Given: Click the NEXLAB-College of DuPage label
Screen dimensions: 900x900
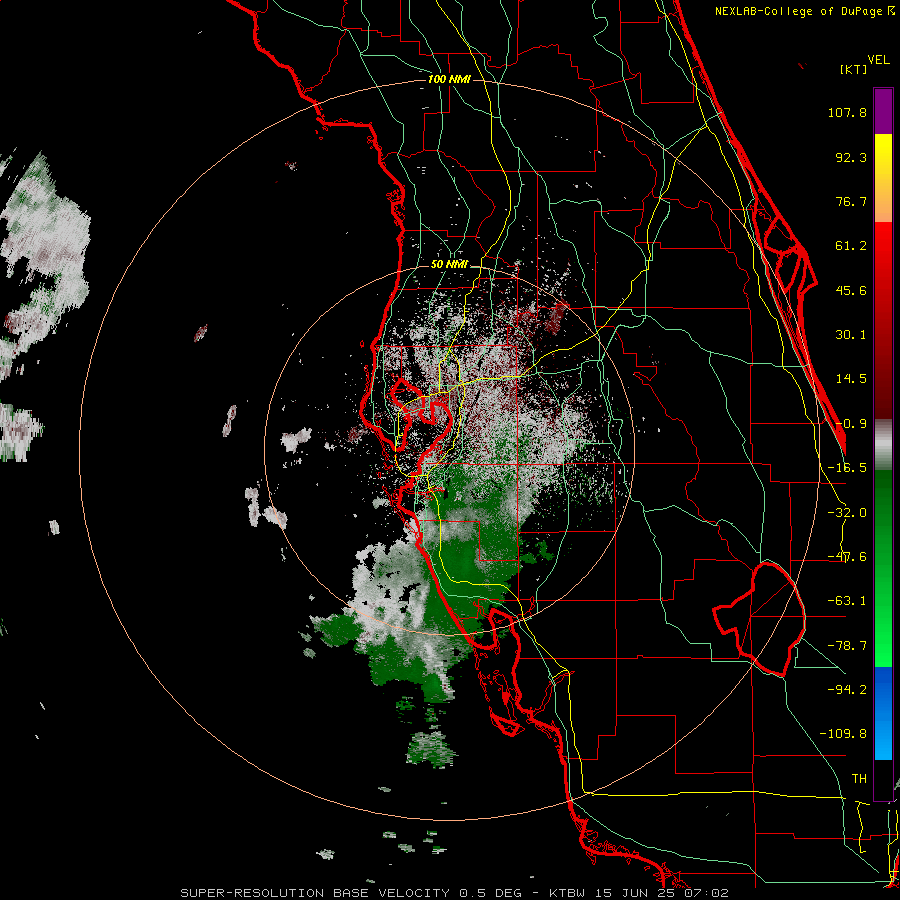Looking at the screenshot, I should 805,11.
